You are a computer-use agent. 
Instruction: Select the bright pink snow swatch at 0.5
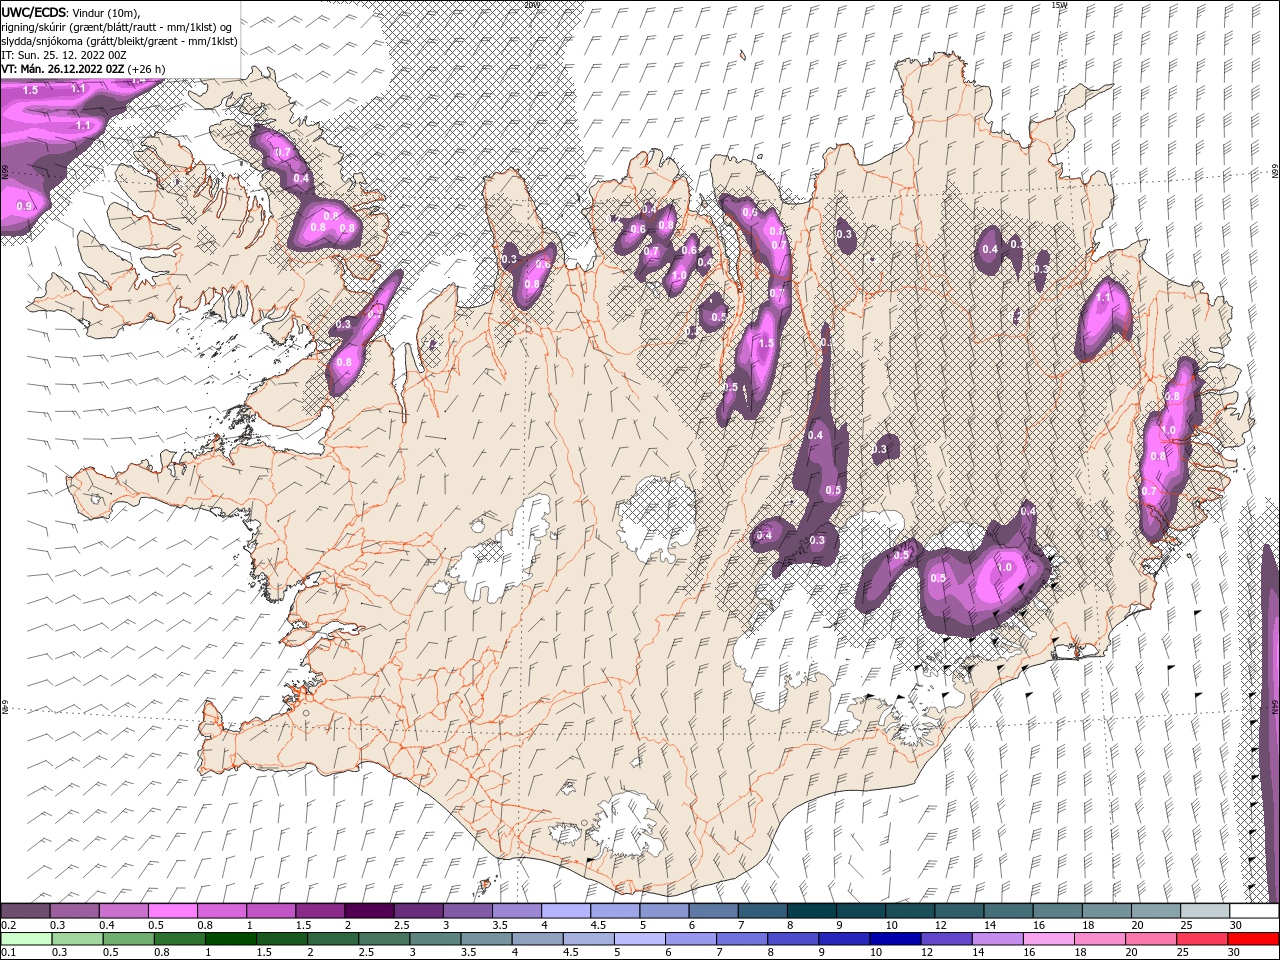(x=173, y=911)
